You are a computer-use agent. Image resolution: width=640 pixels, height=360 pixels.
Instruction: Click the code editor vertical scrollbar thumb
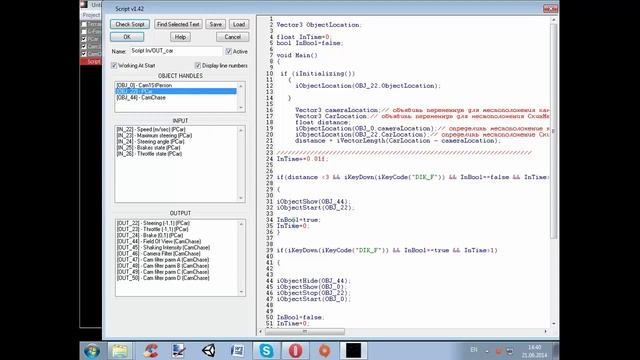[554, 131]
